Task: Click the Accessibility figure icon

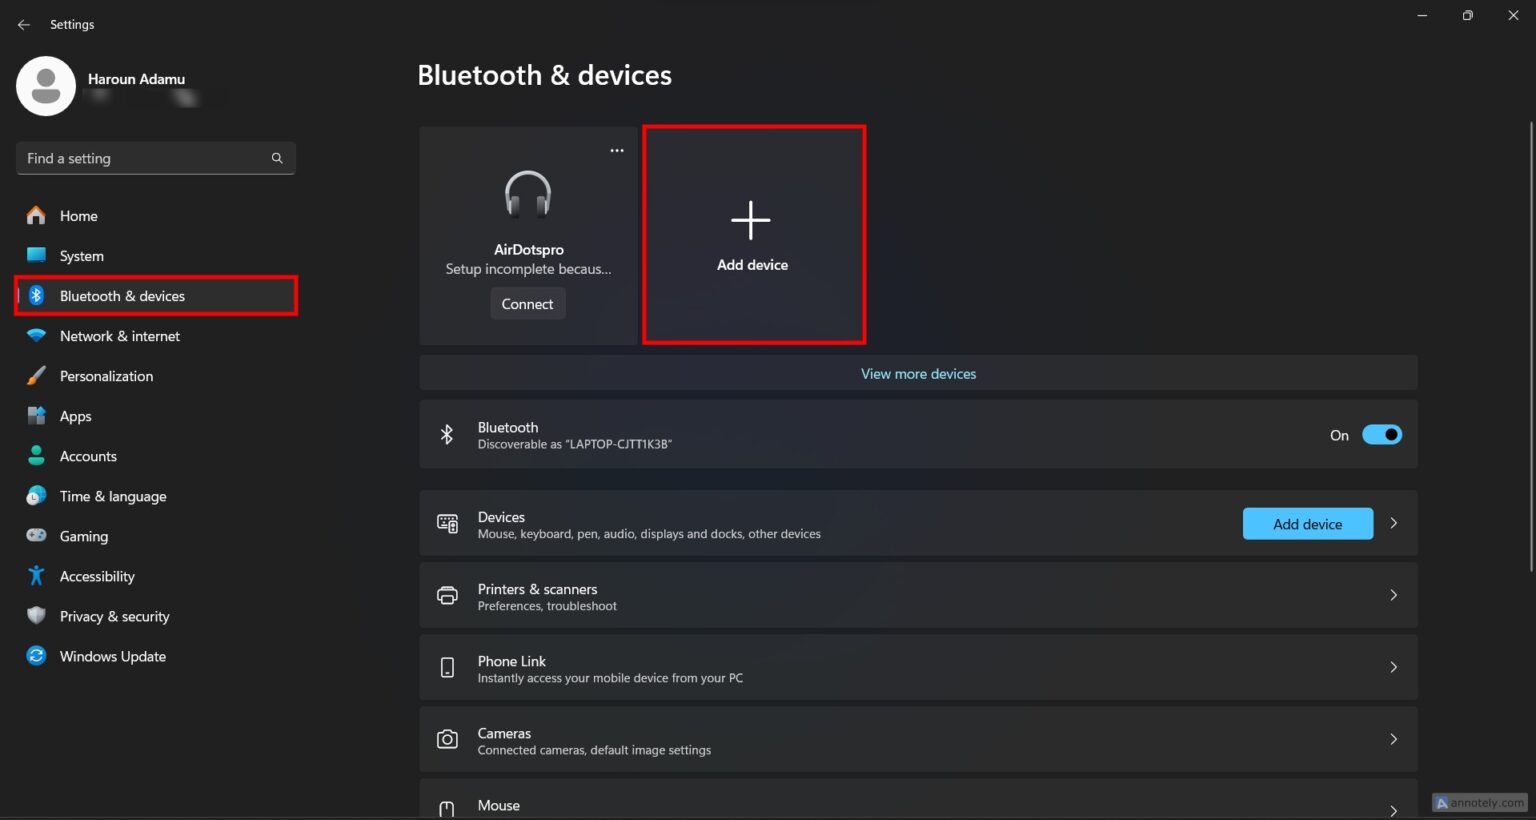Action: point(36,576)
